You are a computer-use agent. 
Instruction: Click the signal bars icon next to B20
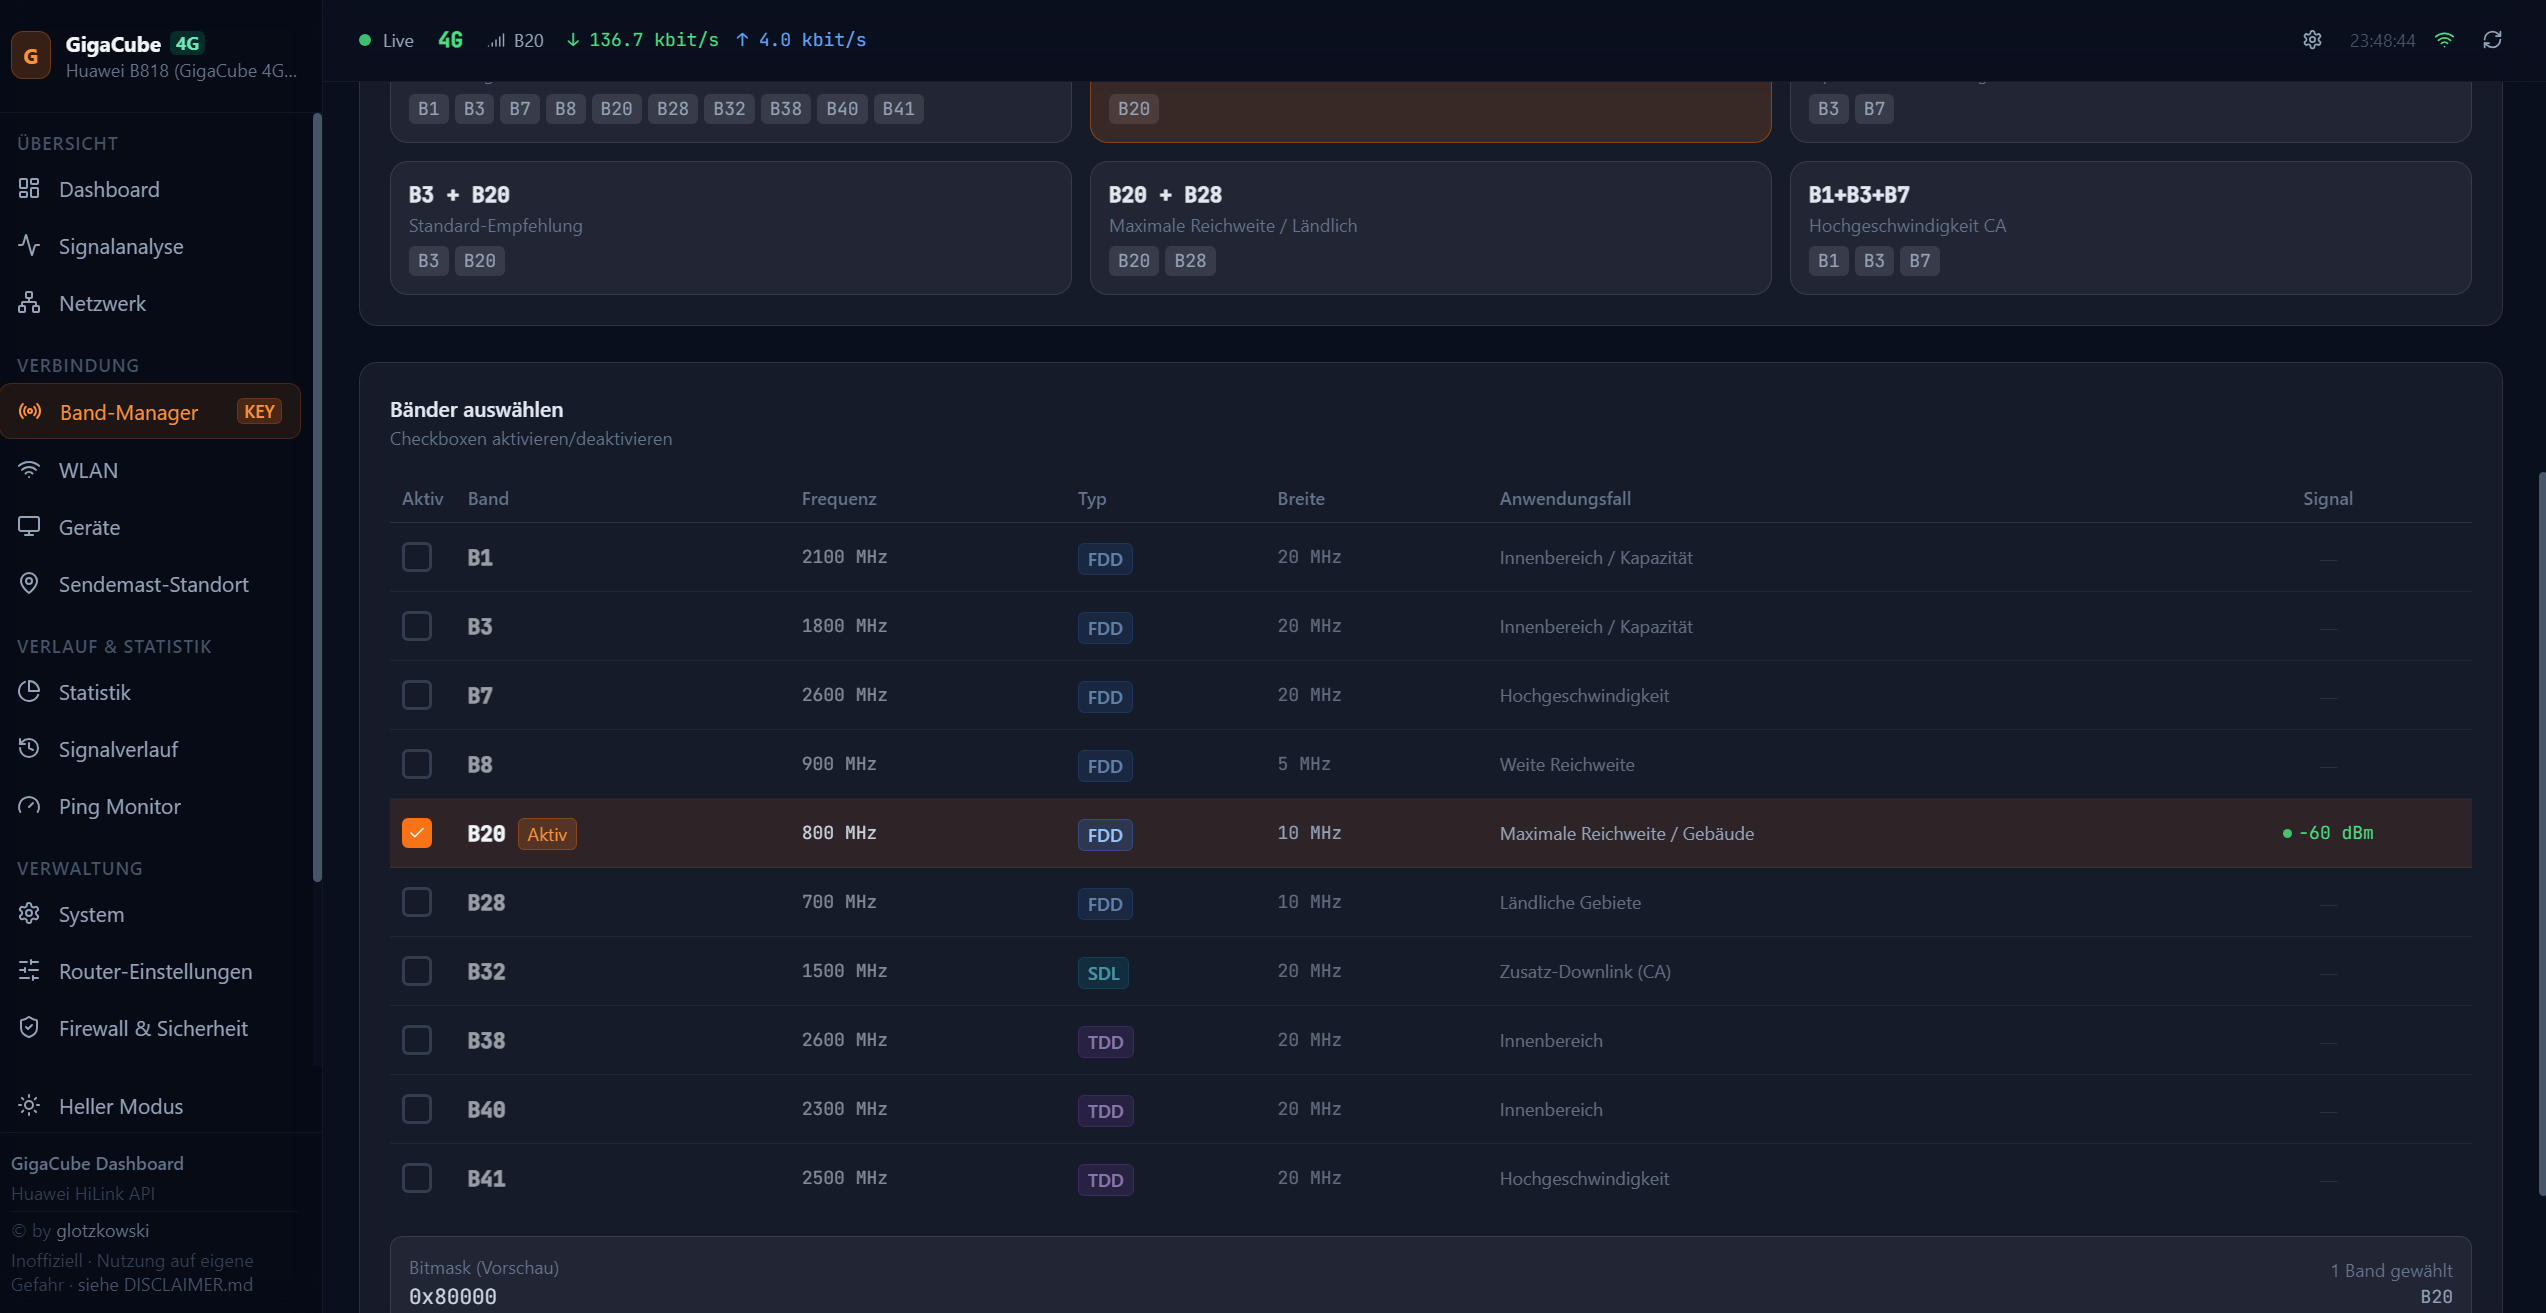(x=497, y=41)
